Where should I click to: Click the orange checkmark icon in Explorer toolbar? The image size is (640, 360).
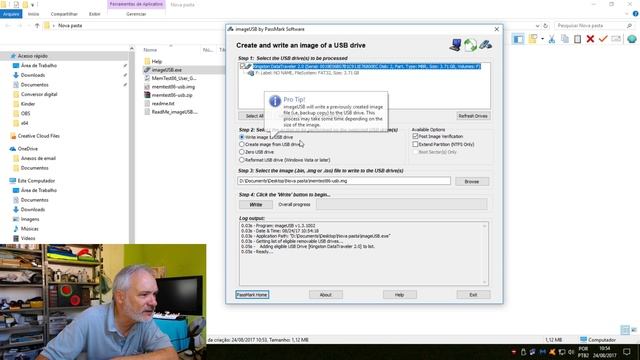(603, 39)
